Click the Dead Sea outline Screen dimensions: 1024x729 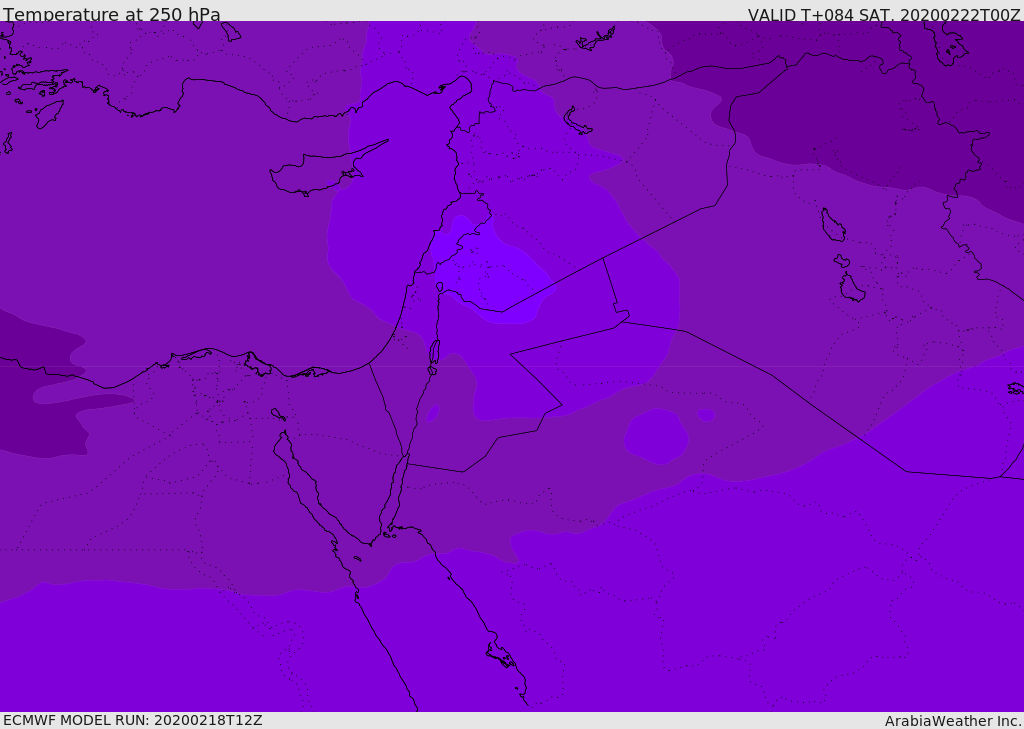pos(434,353)
